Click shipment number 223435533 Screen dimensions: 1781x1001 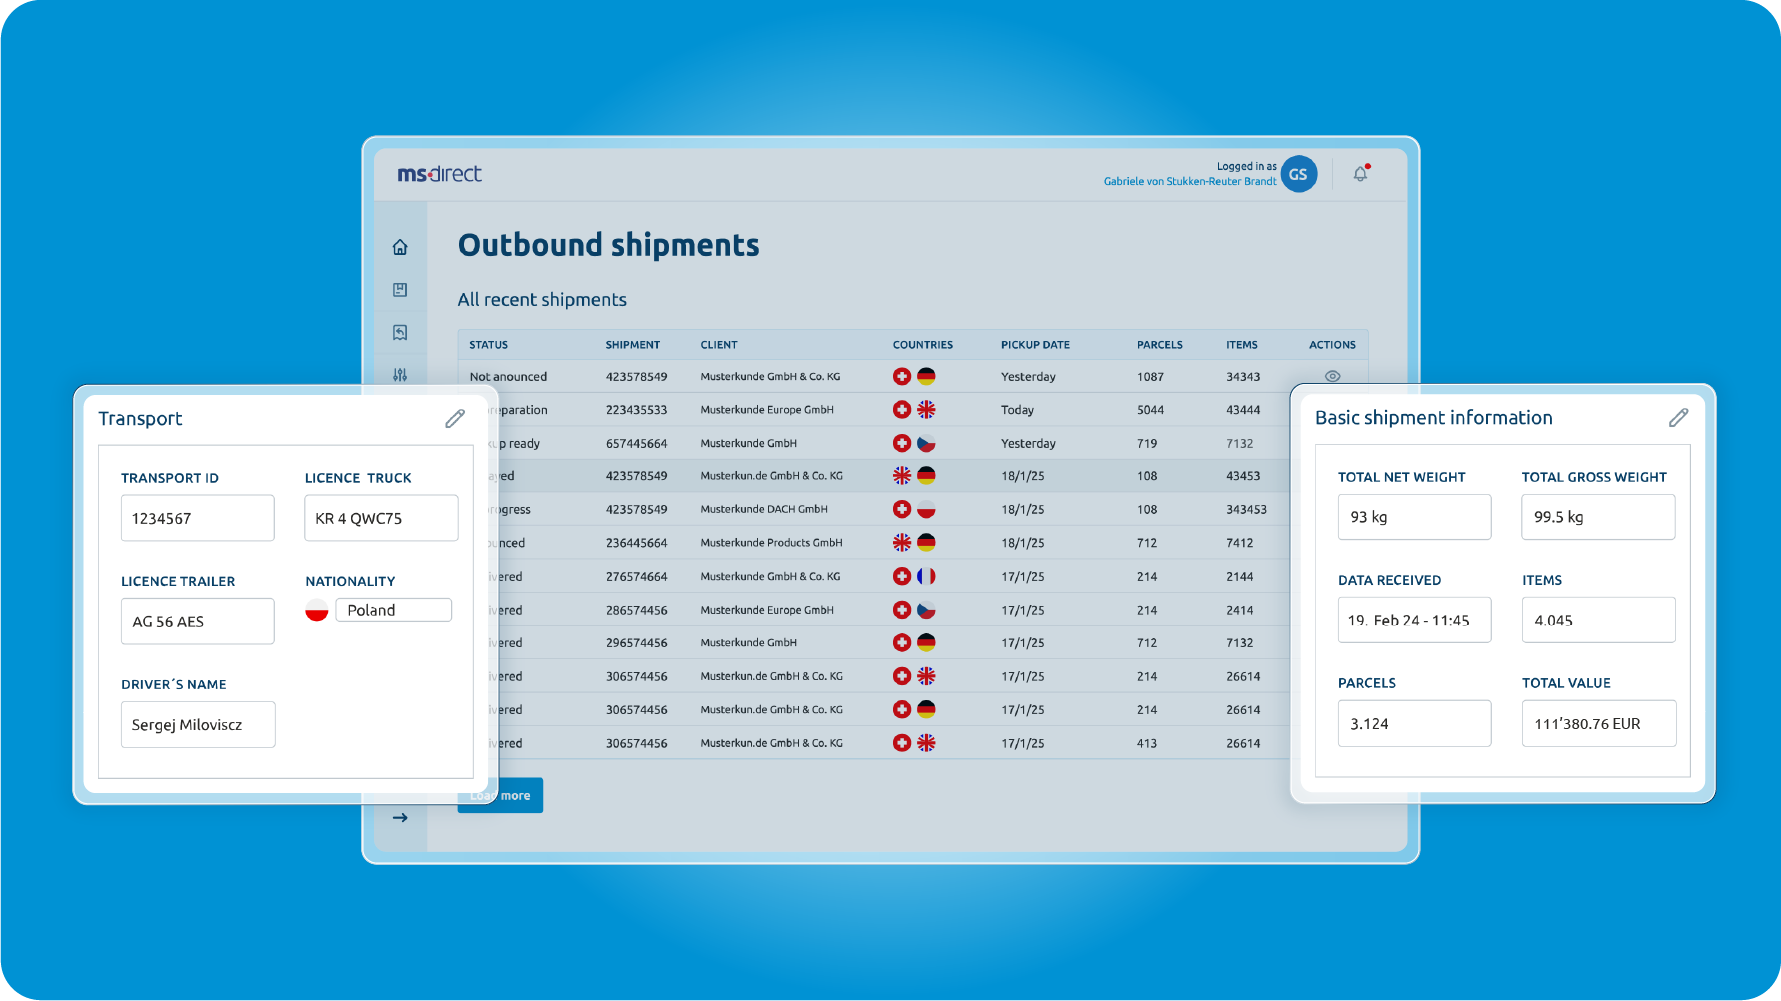[636, 410]
